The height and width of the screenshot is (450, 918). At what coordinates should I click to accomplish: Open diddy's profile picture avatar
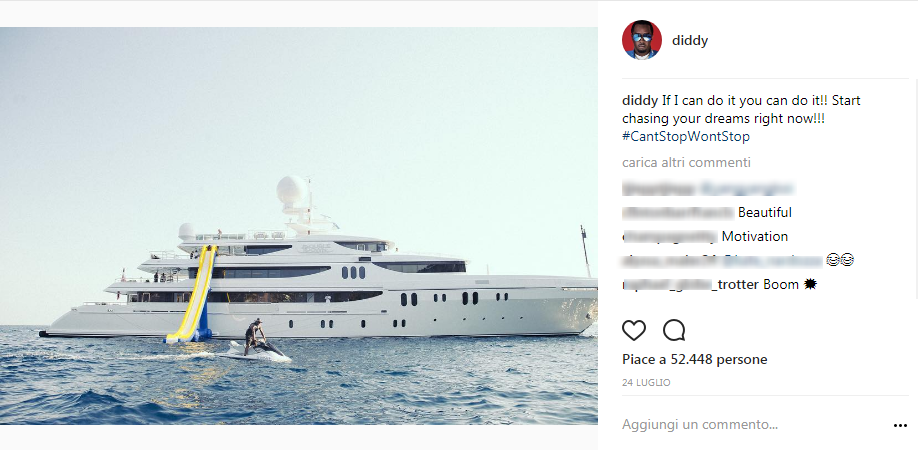coord(642,41)
